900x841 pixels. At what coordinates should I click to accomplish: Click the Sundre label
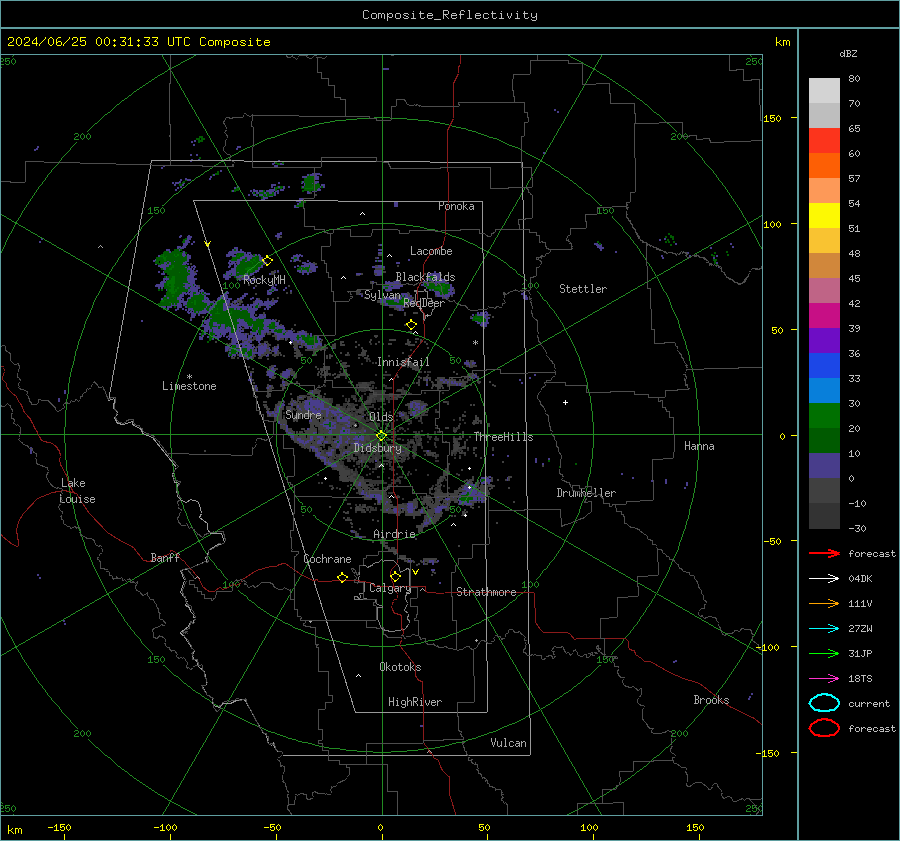[x=303, y=415]
